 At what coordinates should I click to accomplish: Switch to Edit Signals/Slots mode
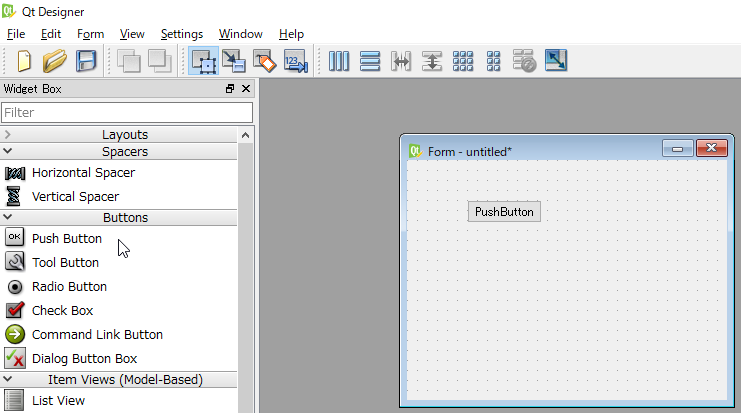[x=233, y=61]
